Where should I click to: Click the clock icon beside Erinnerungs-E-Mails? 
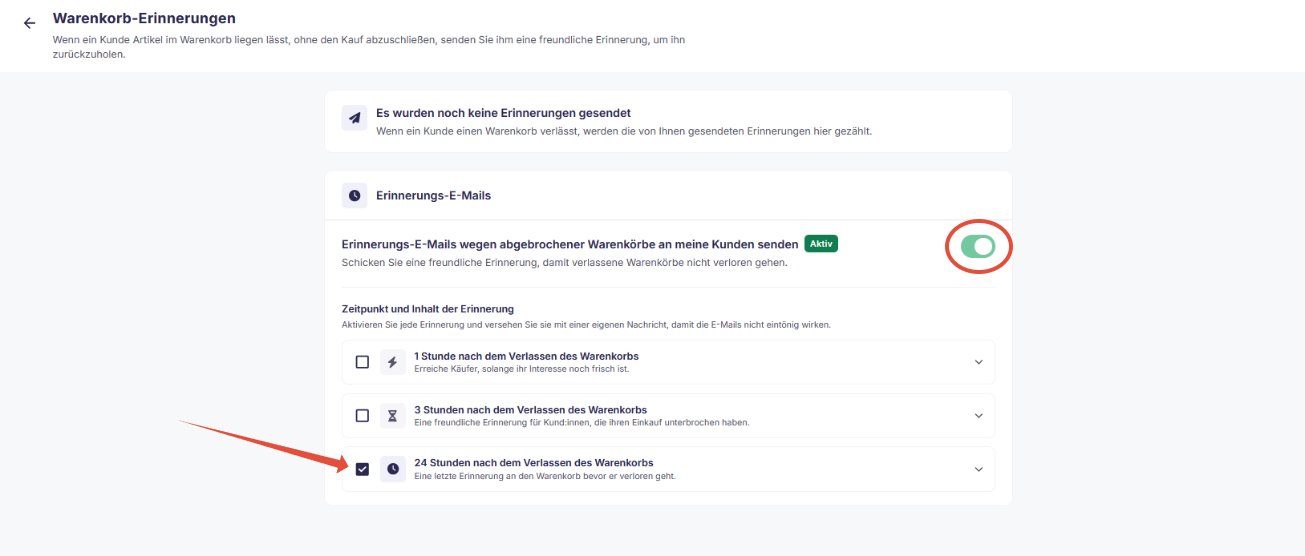(355, 195)
